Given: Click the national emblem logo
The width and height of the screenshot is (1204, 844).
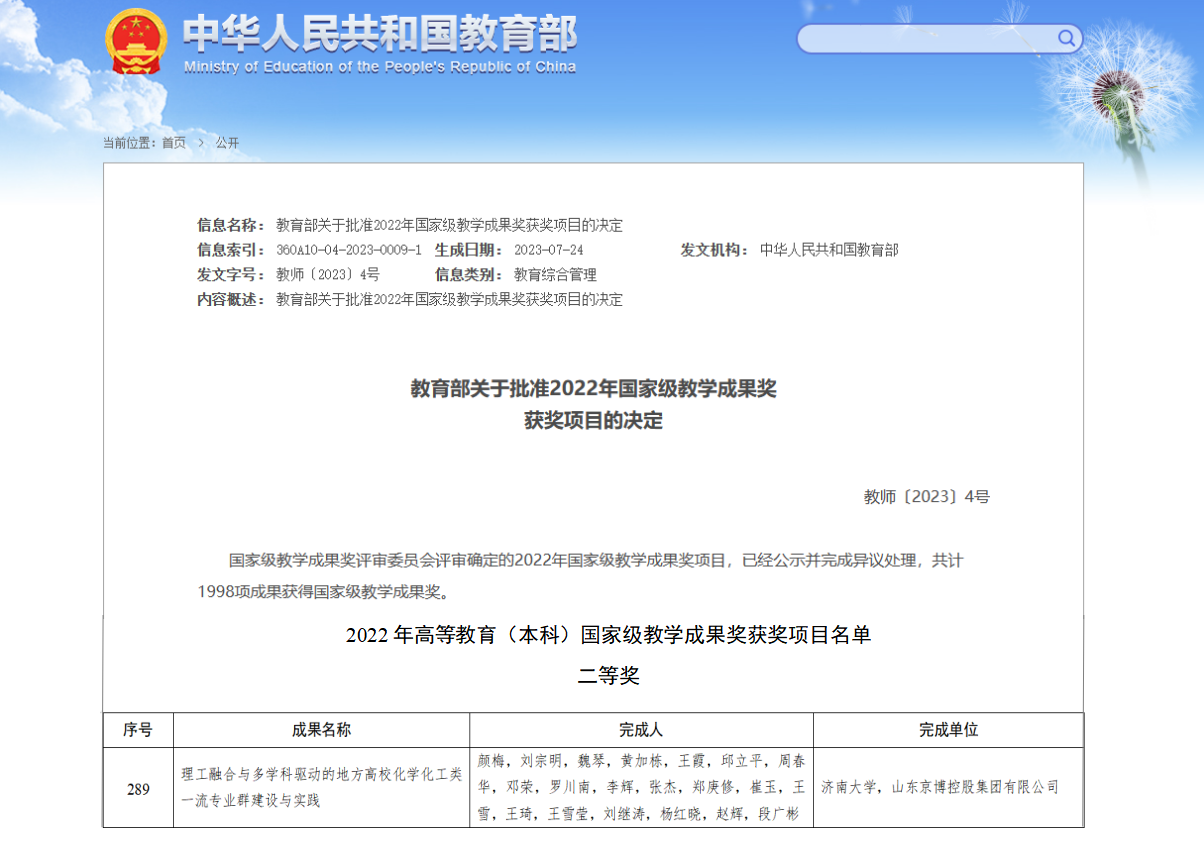Looking at the screenshot, I should pyautogui.click(x=138, y=41).
